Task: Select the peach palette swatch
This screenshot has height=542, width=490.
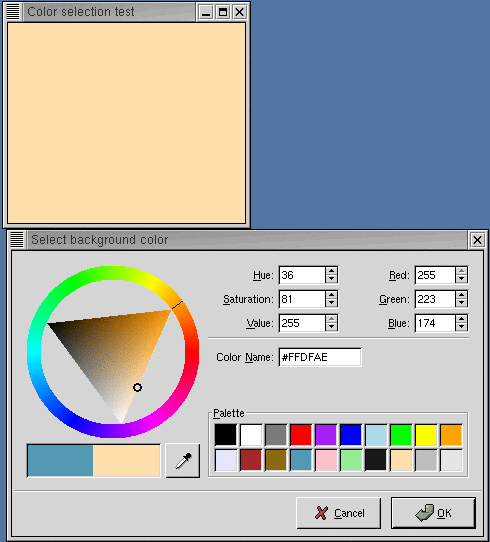Action: [x=401, y=460]
